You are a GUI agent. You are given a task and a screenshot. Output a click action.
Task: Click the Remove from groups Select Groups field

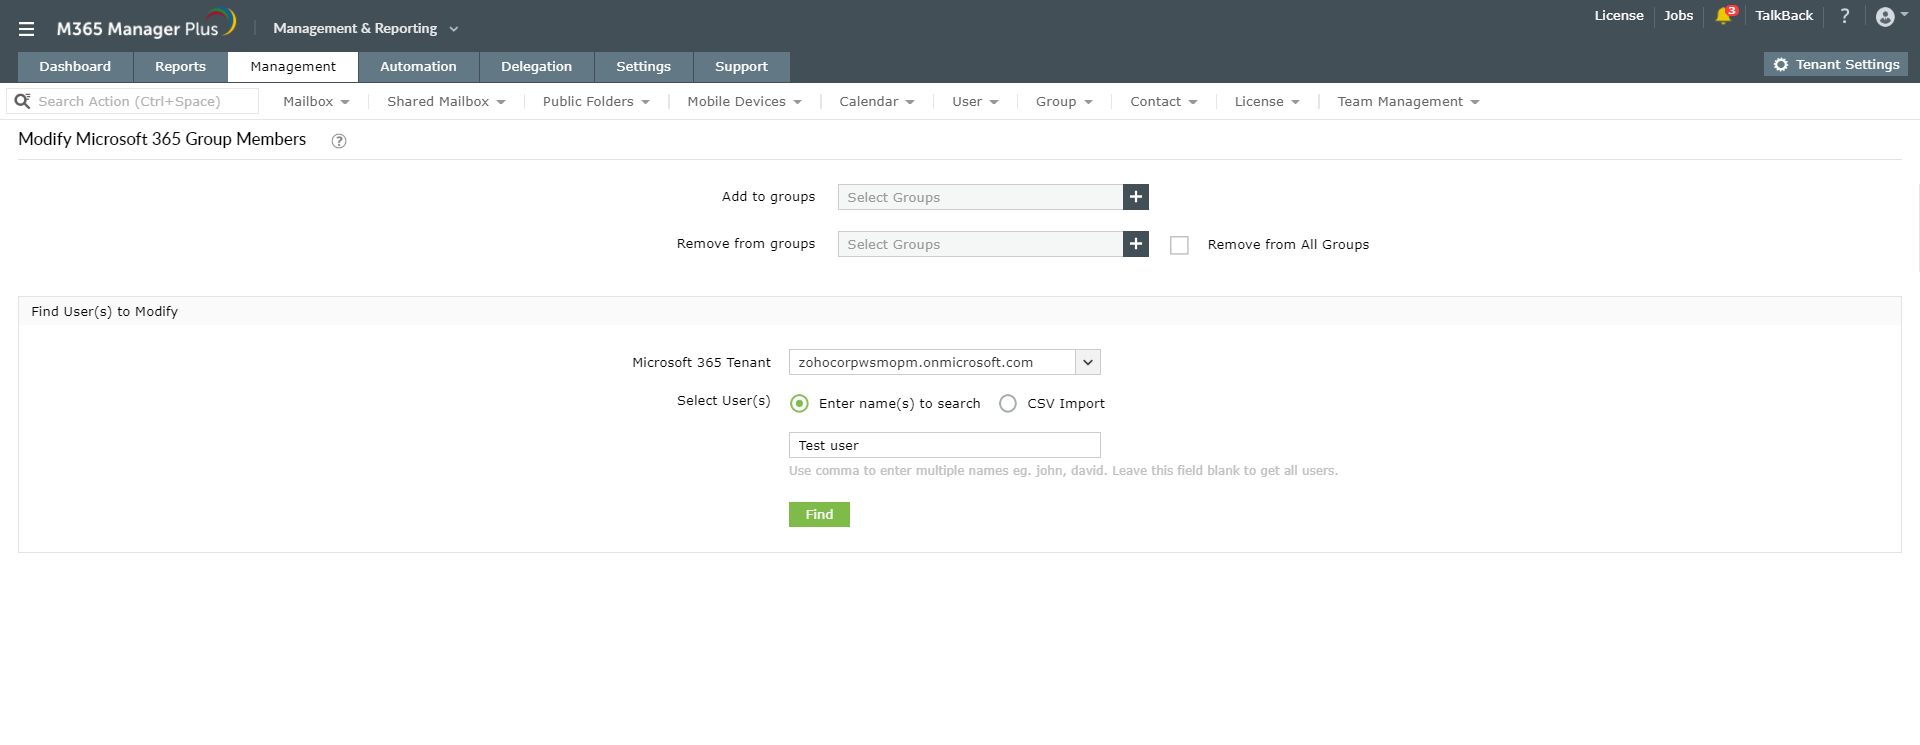[x=980, y=244]
